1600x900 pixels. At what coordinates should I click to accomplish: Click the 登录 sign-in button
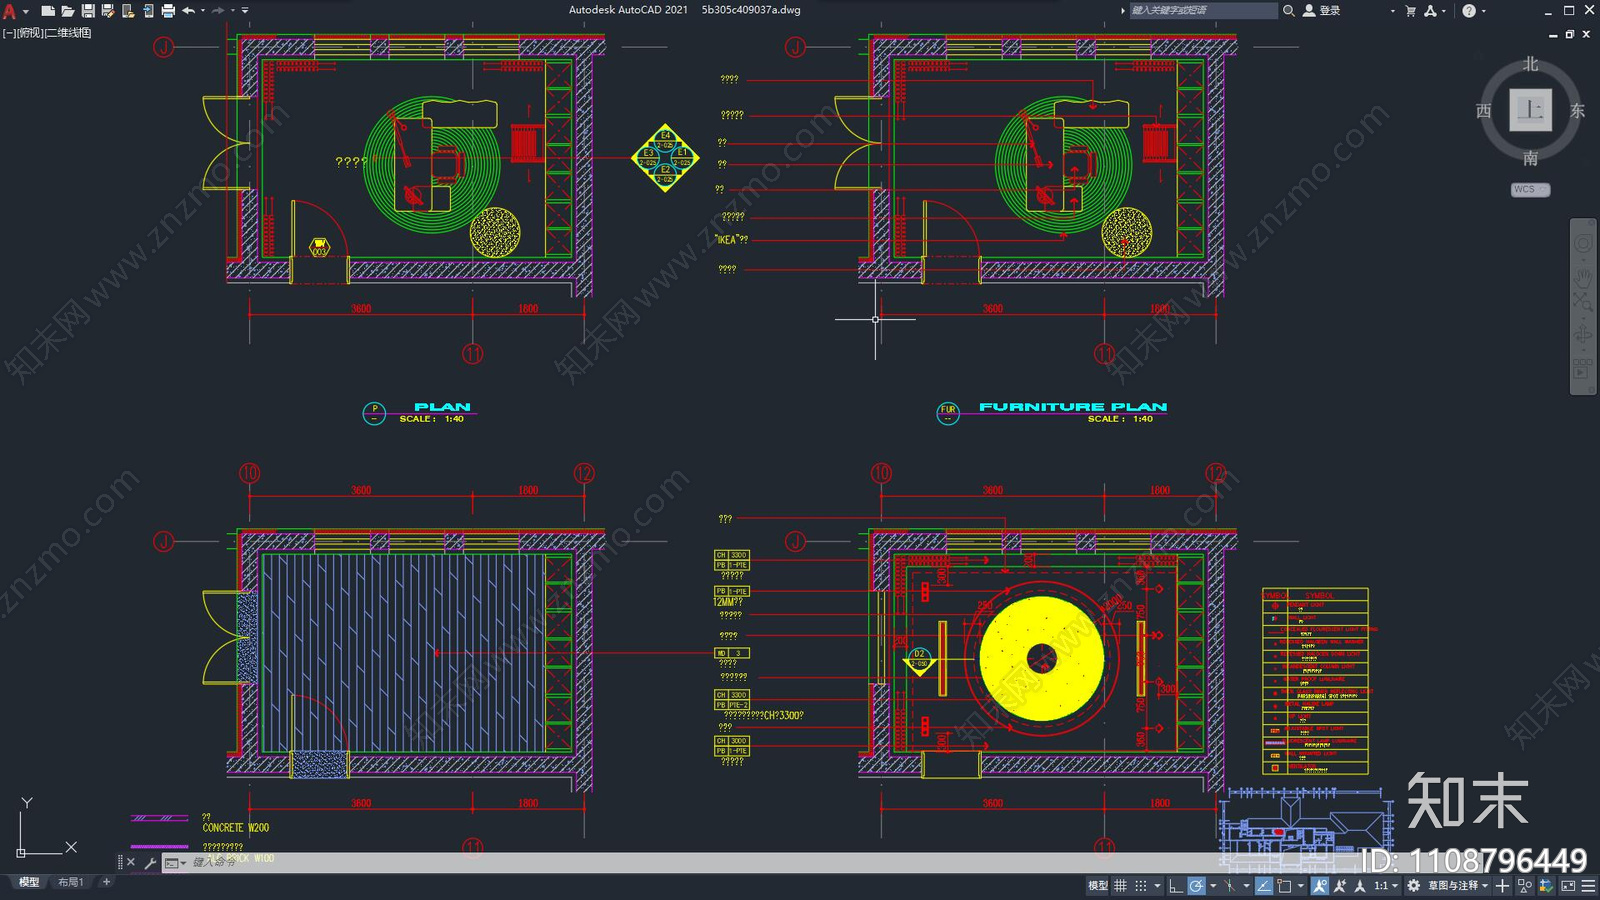tap(1321, 10)
